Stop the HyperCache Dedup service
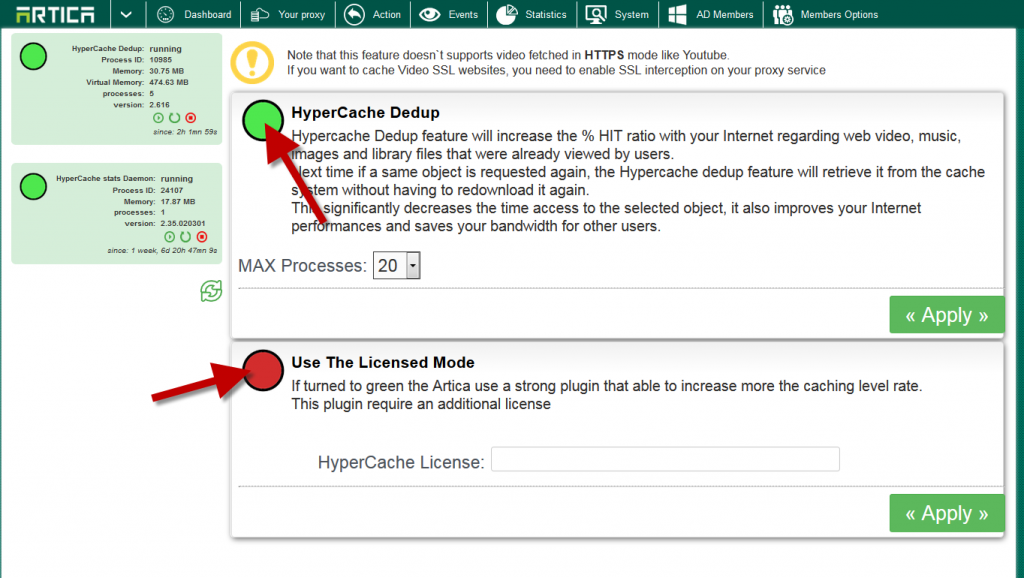The height and width of the screenshot is (578, 1024). (191, 118)
